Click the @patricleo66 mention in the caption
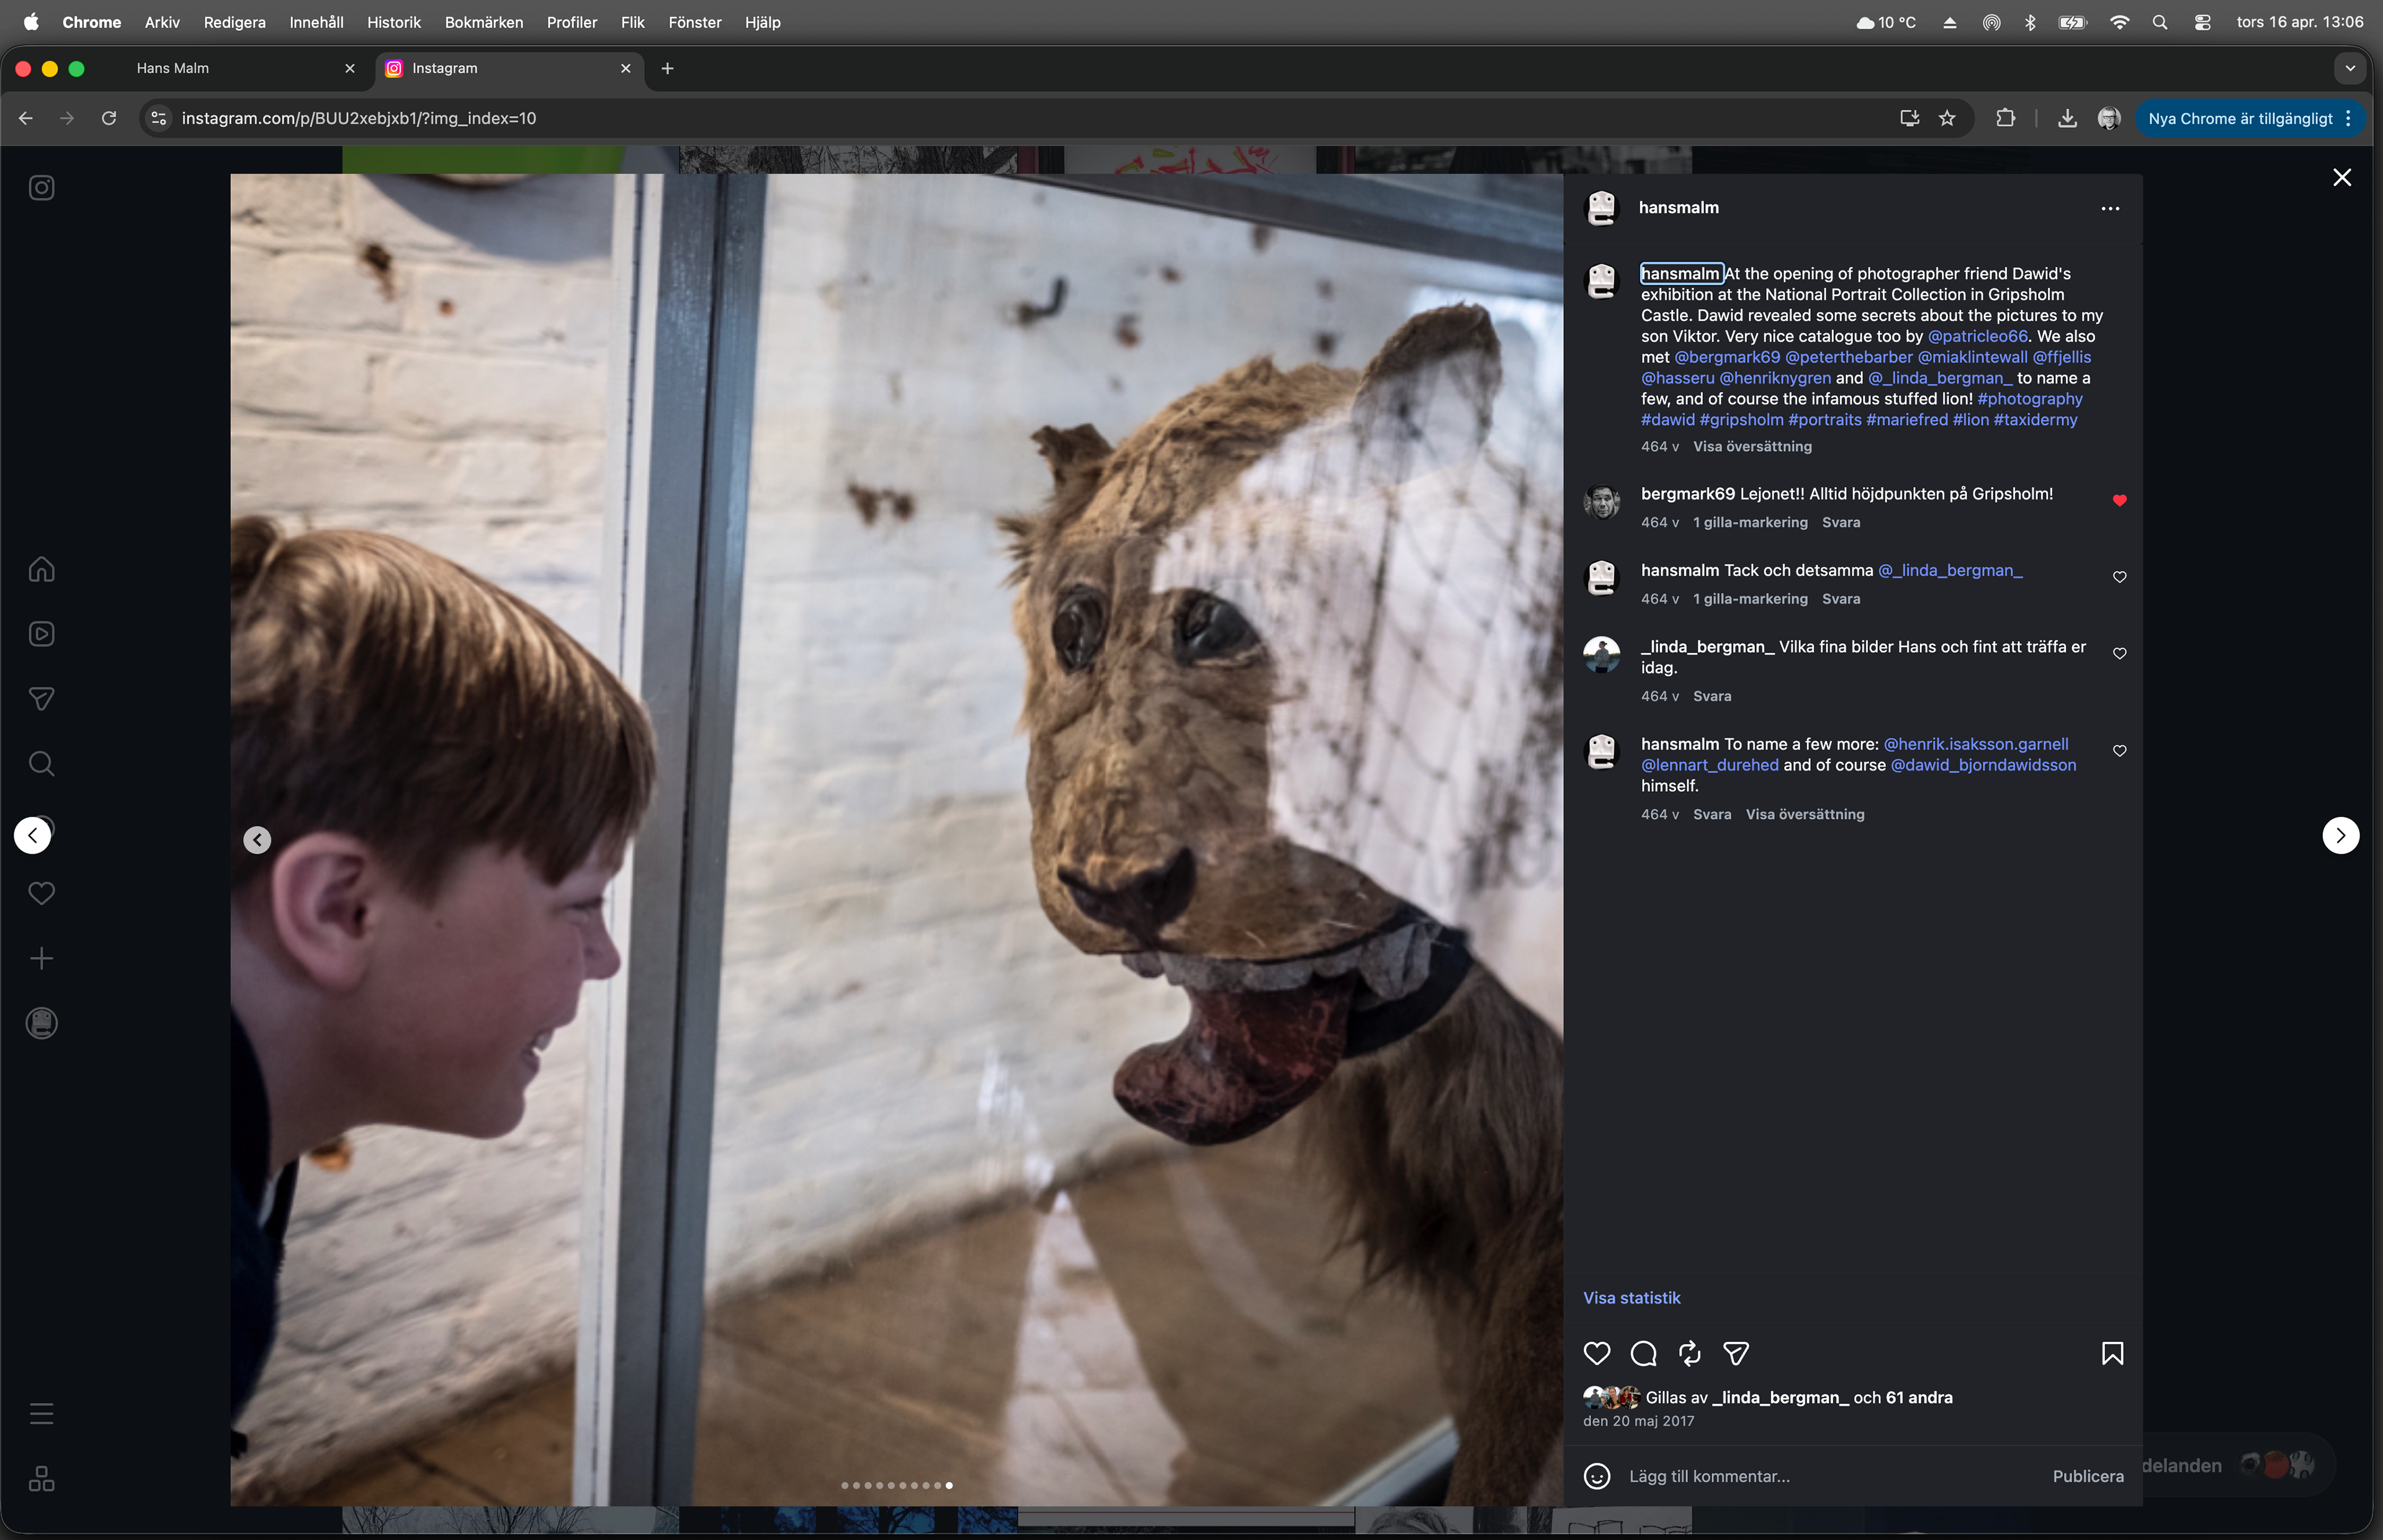The height and width of the screenshot is (1540, 2383). [x=1977, y=336]
